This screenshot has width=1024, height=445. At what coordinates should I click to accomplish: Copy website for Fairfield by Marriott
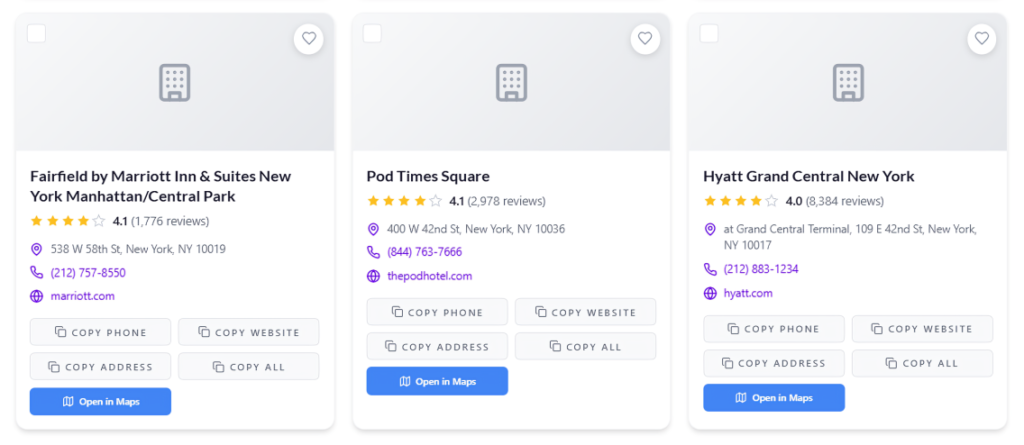pyautogui.click(x=249, y=332)
